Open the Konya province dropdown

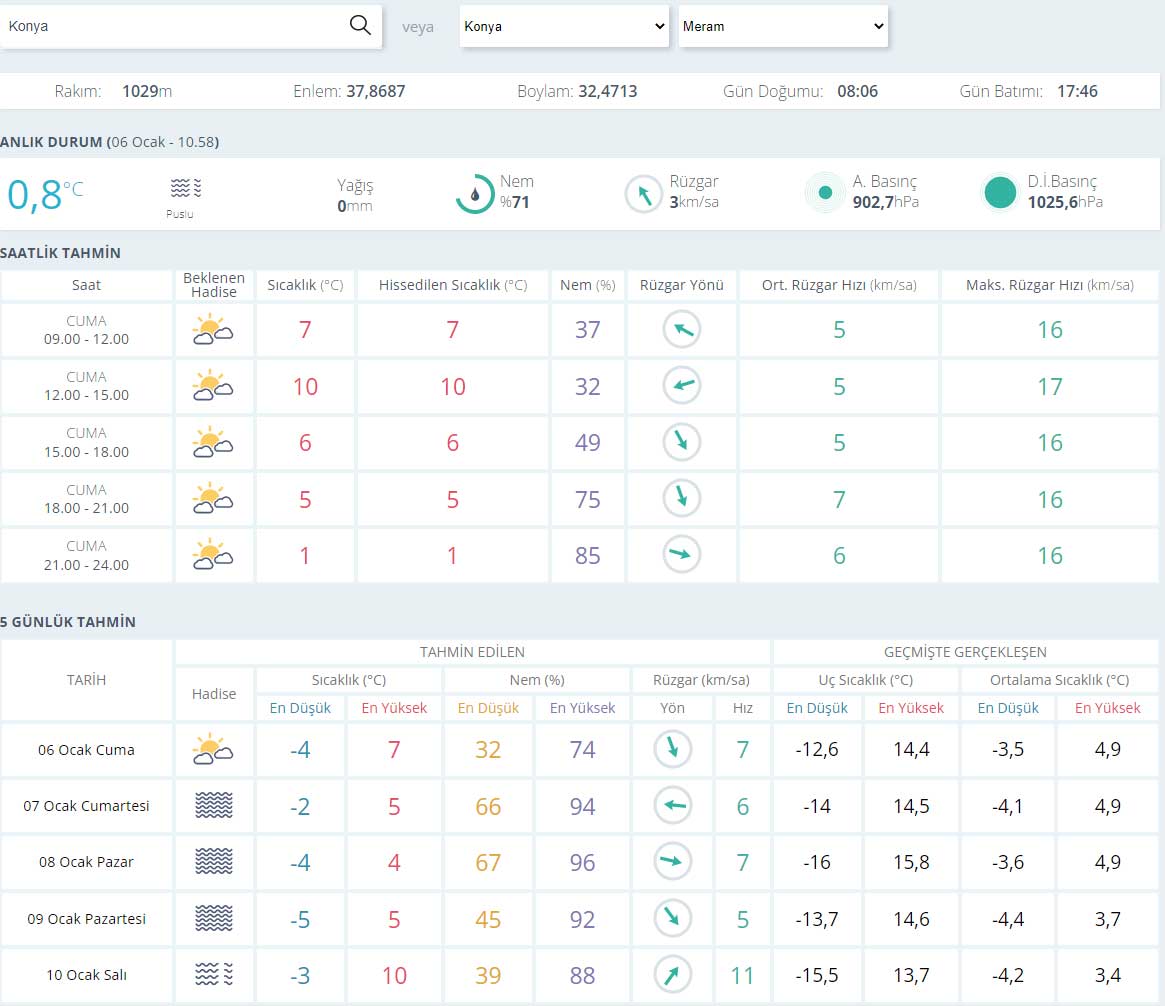point(564,26)
